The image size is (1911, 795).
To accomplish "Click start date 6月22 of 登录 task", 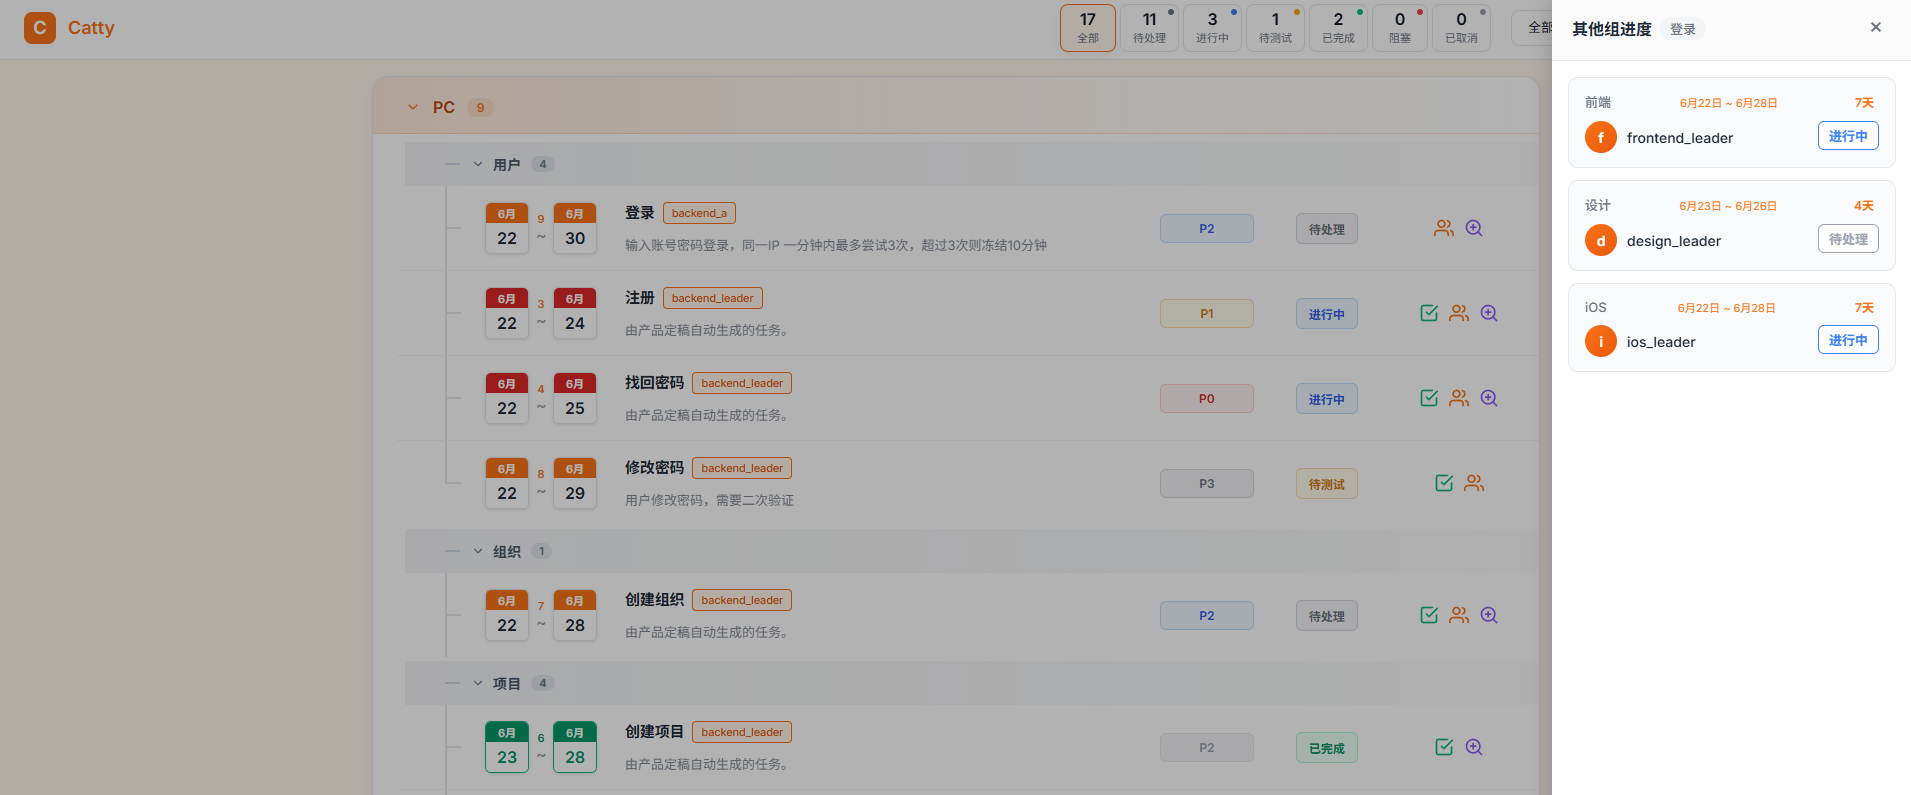I will 507,228.
